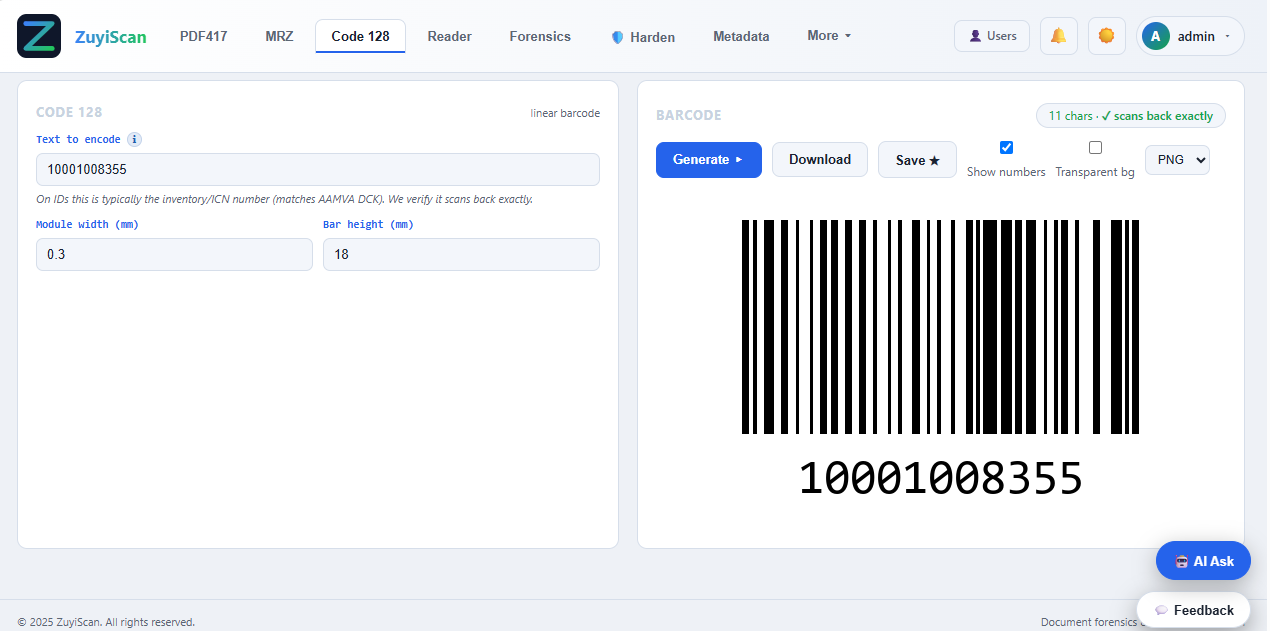This screenshot has width=1270, height=631.
Task: Click the admin avatar circle
Action: point(1155,36)
